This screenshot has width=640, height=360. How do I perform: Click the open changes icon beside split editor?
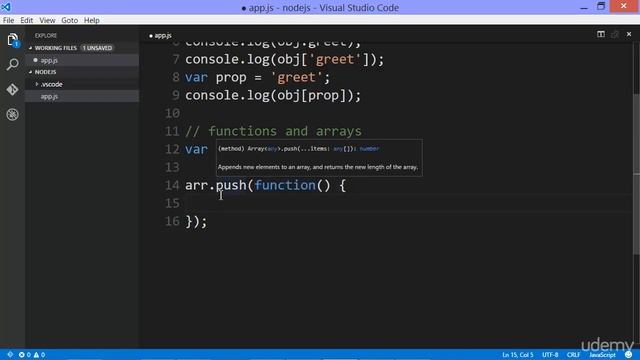point(615,34)
